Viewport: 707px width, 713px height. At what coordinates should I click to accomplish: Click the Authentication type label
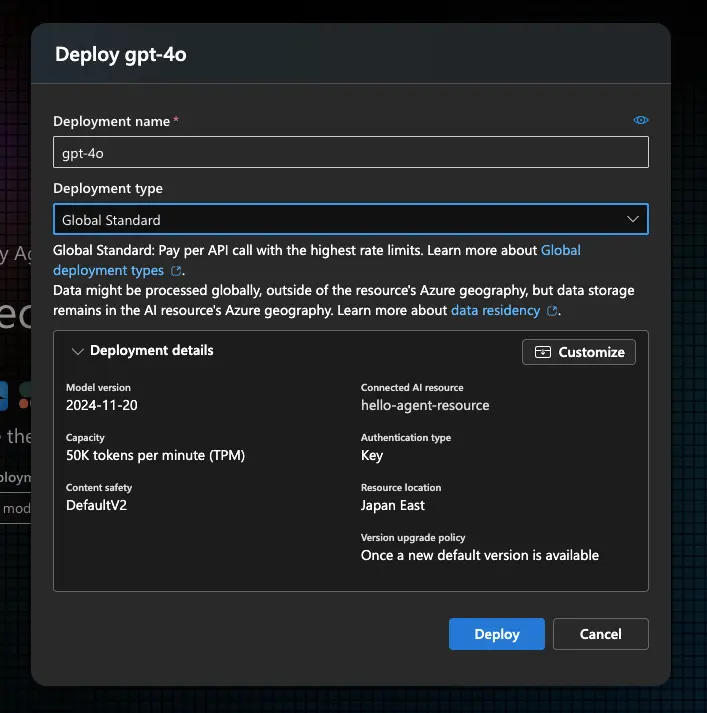point(406,437)
